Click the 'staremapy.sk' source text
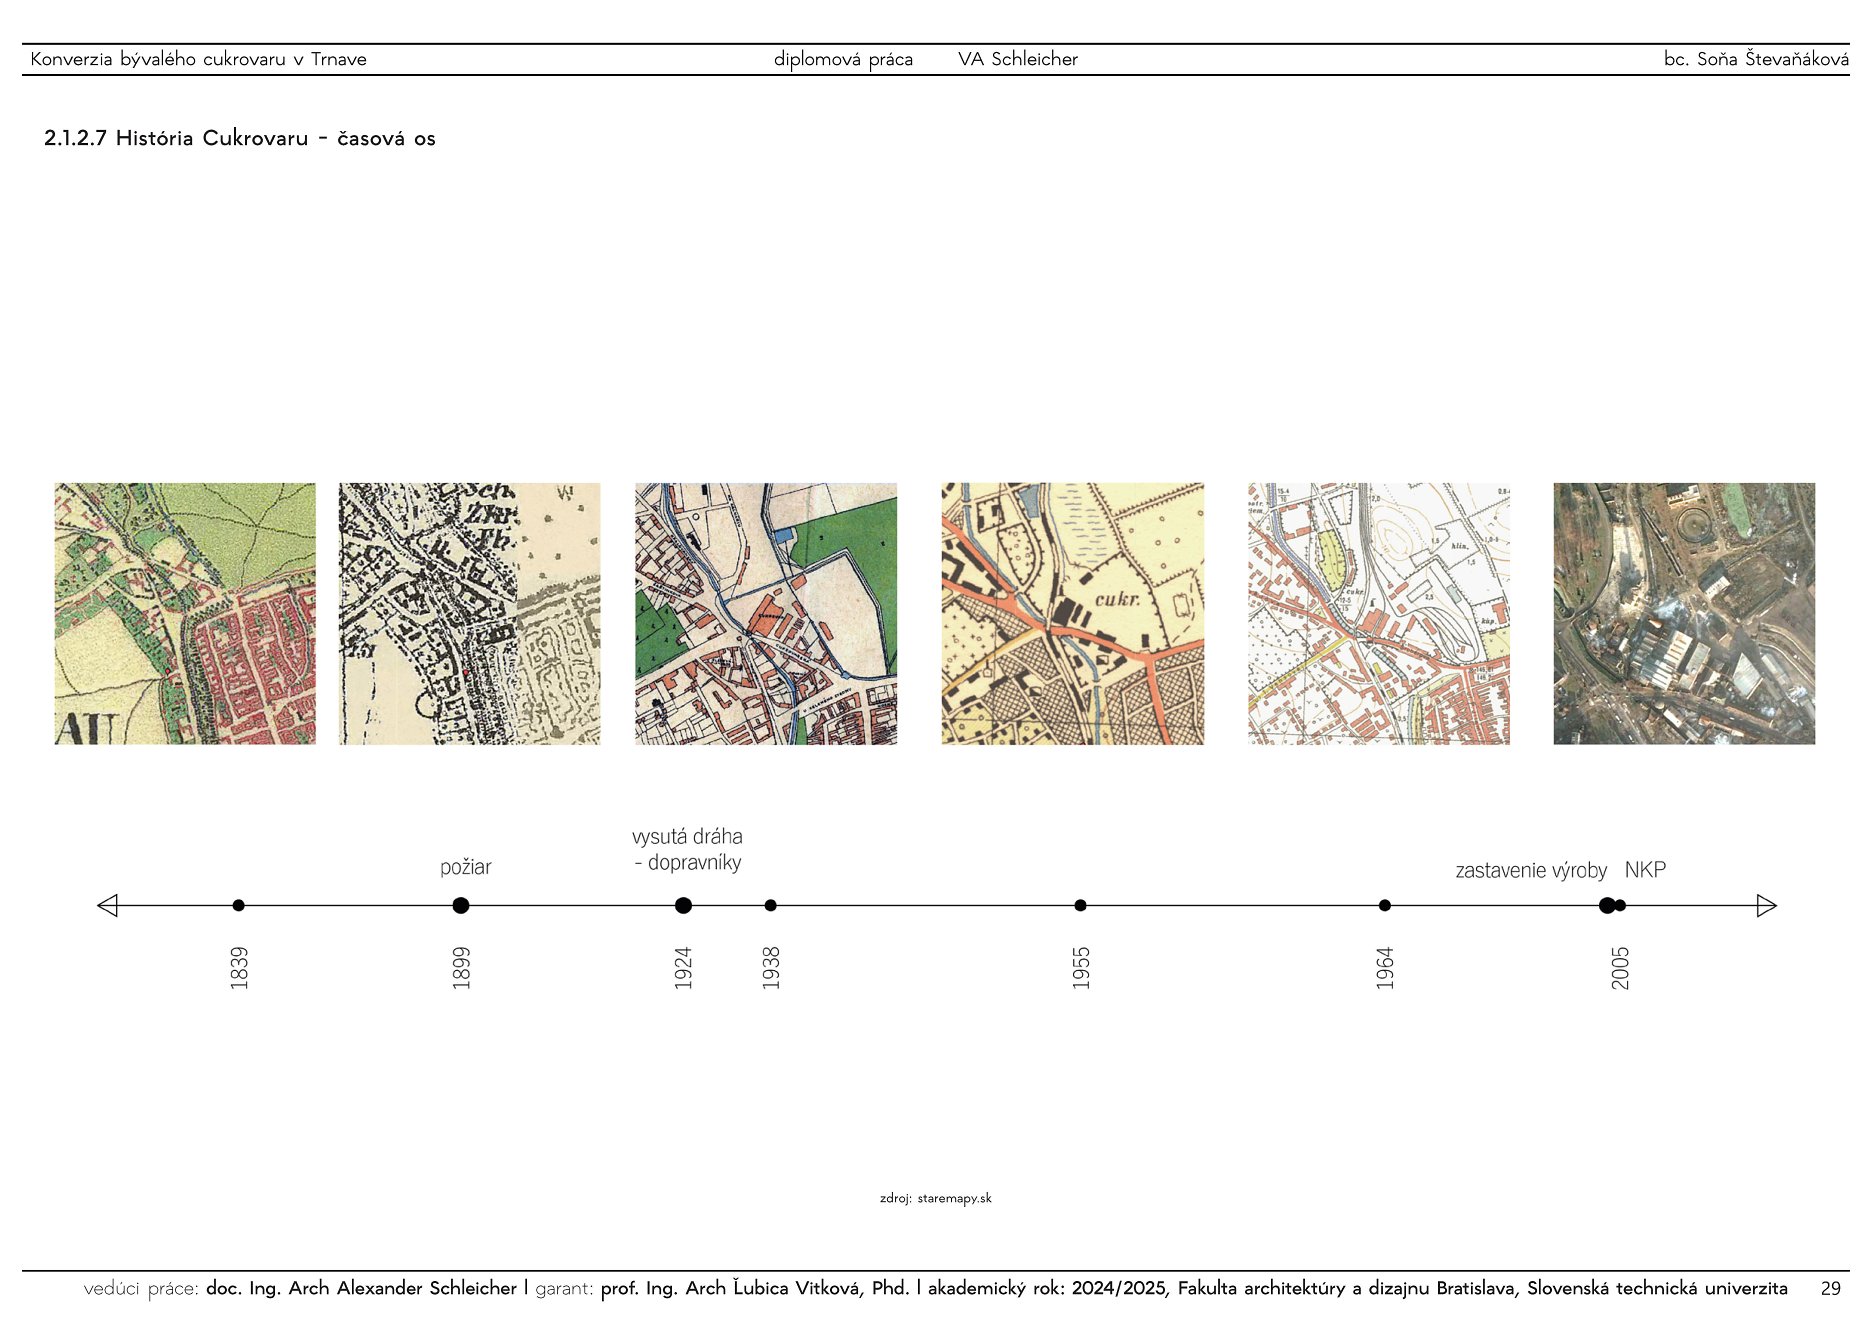Viewport: 1872px width, 1324px height. click(x=954, y=1198)
